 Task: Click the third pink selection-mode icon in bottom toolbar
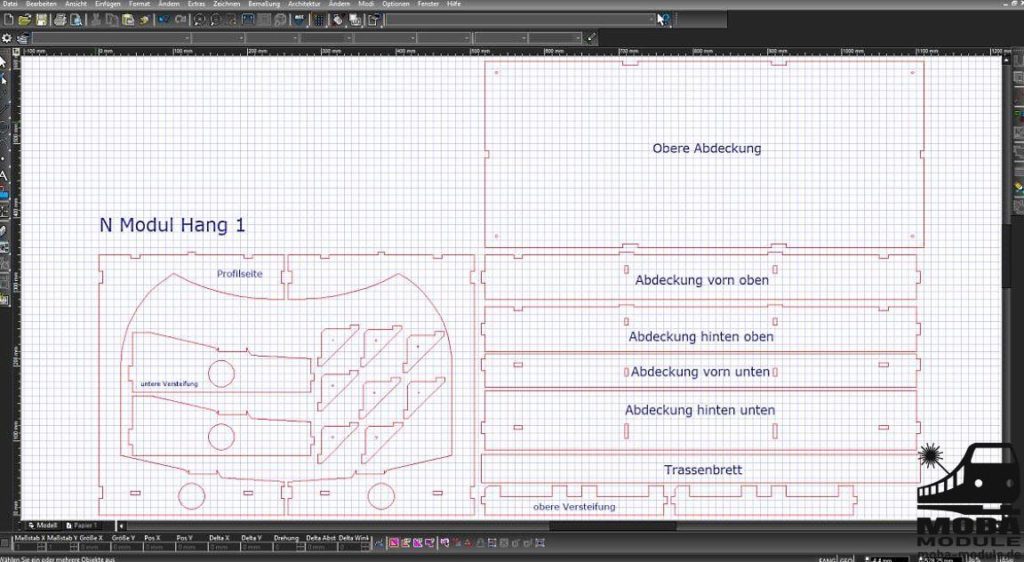[x=418, y=542]
